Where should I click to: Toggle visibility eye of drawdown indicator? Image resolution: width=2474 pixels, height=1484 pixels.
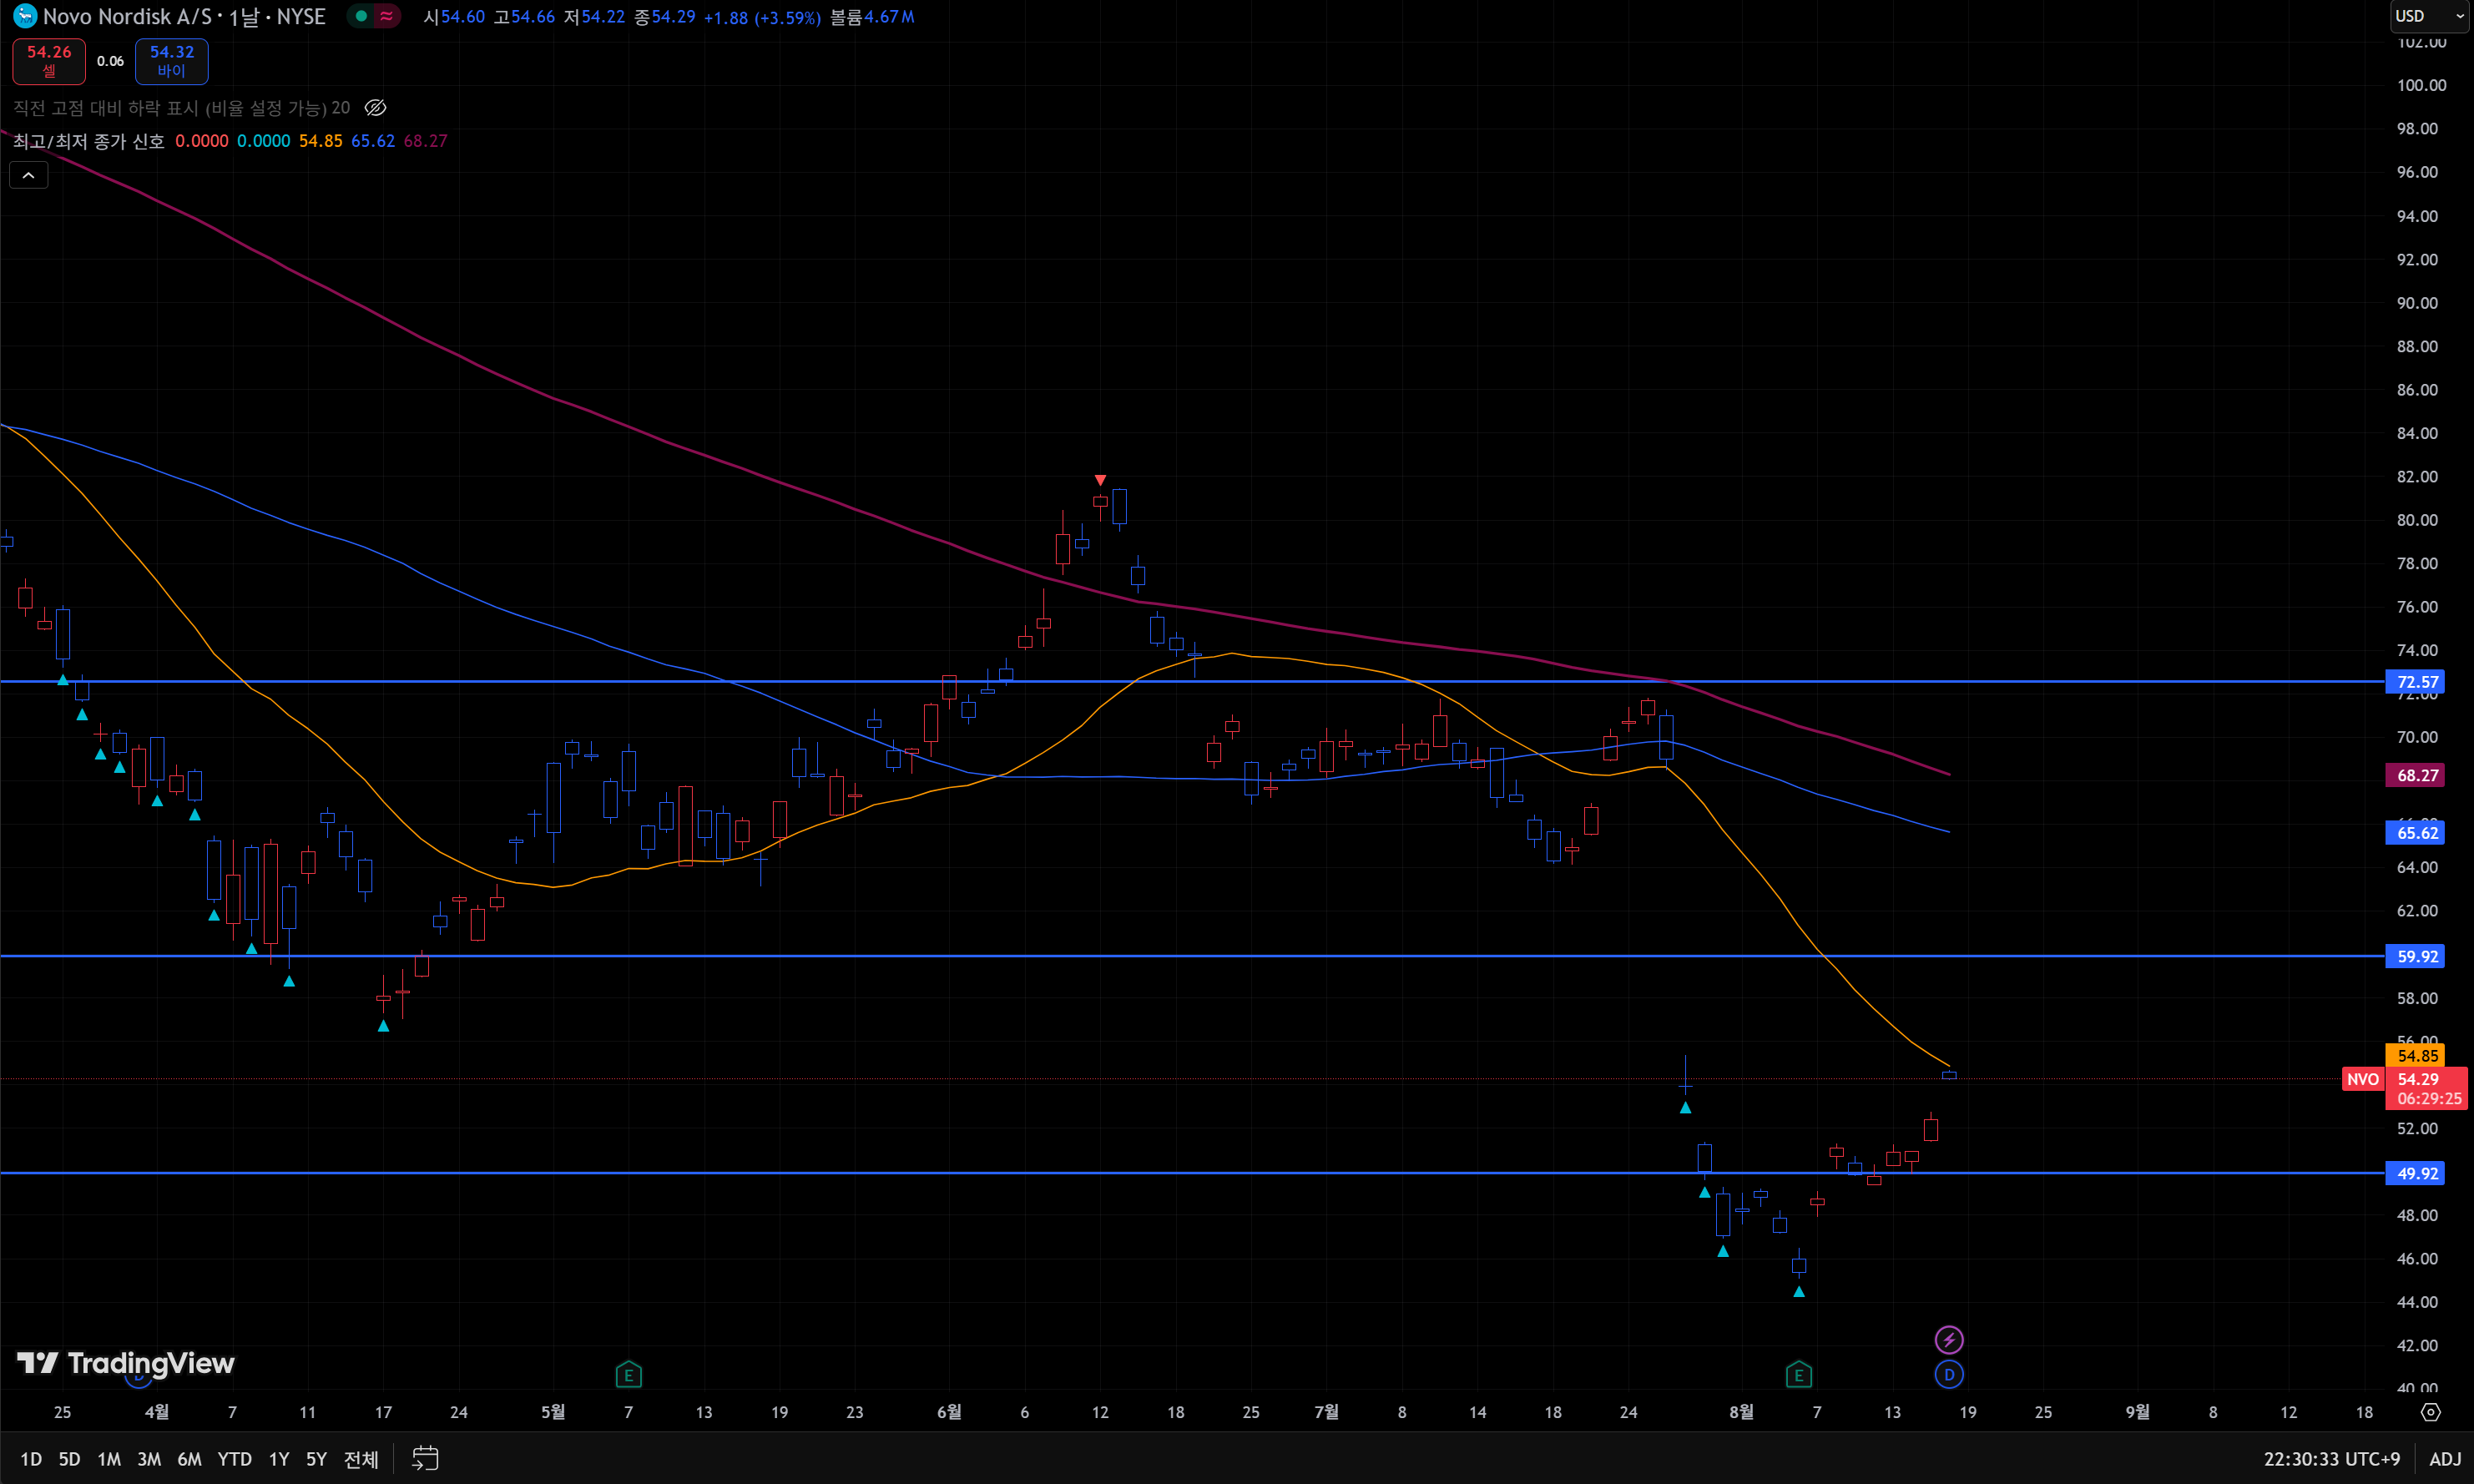375,108
